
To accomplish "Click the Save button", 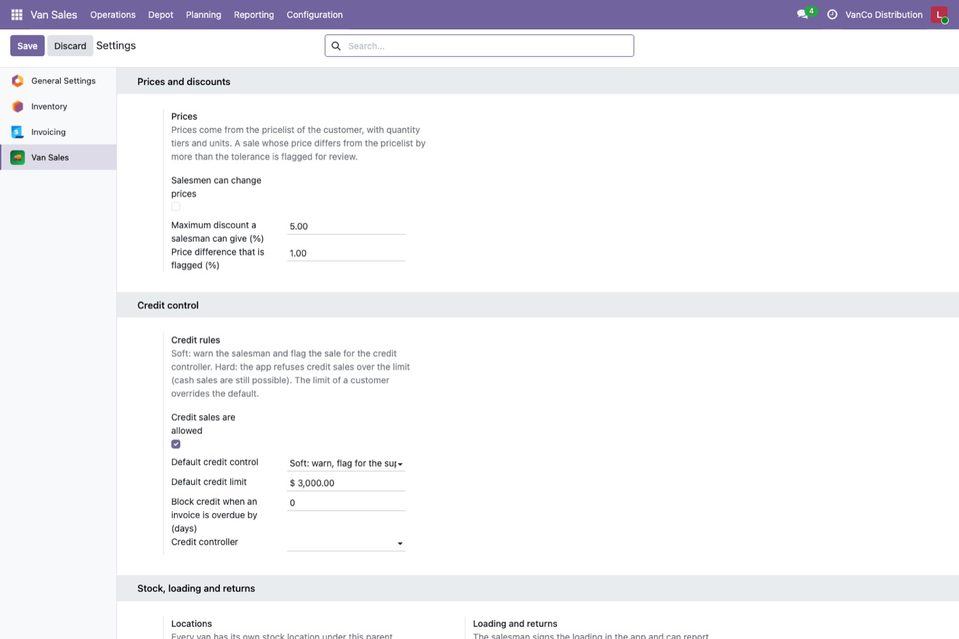I will pos(28,46).
